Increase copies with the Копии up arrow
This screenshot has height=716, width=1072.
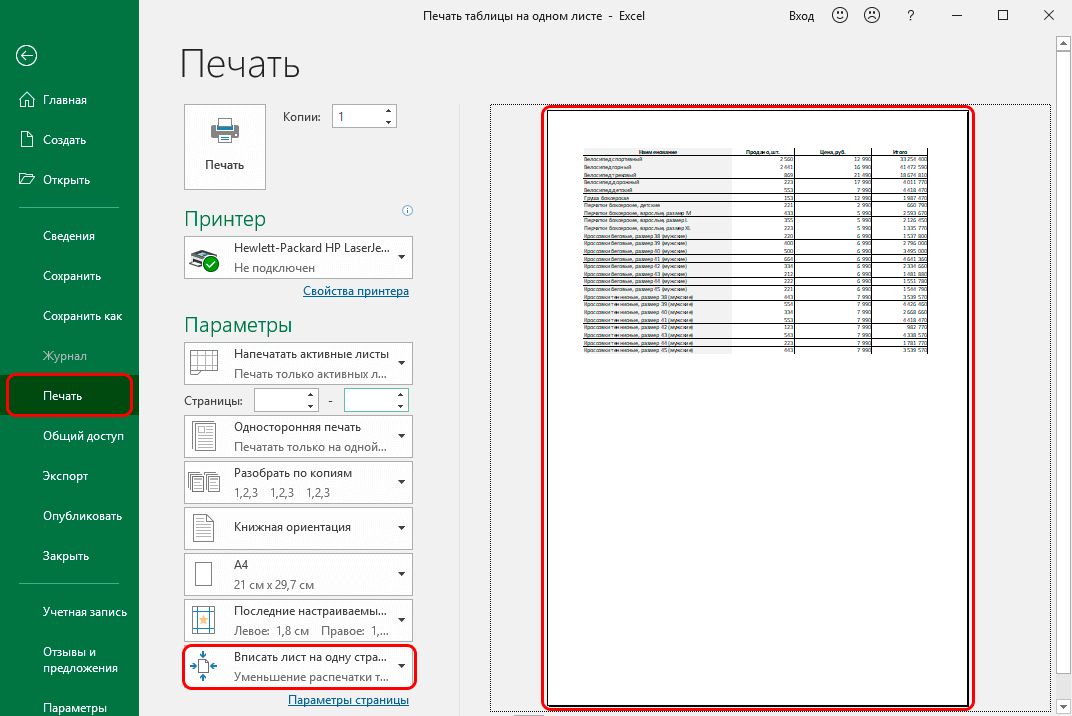click(x=388, y=110)
